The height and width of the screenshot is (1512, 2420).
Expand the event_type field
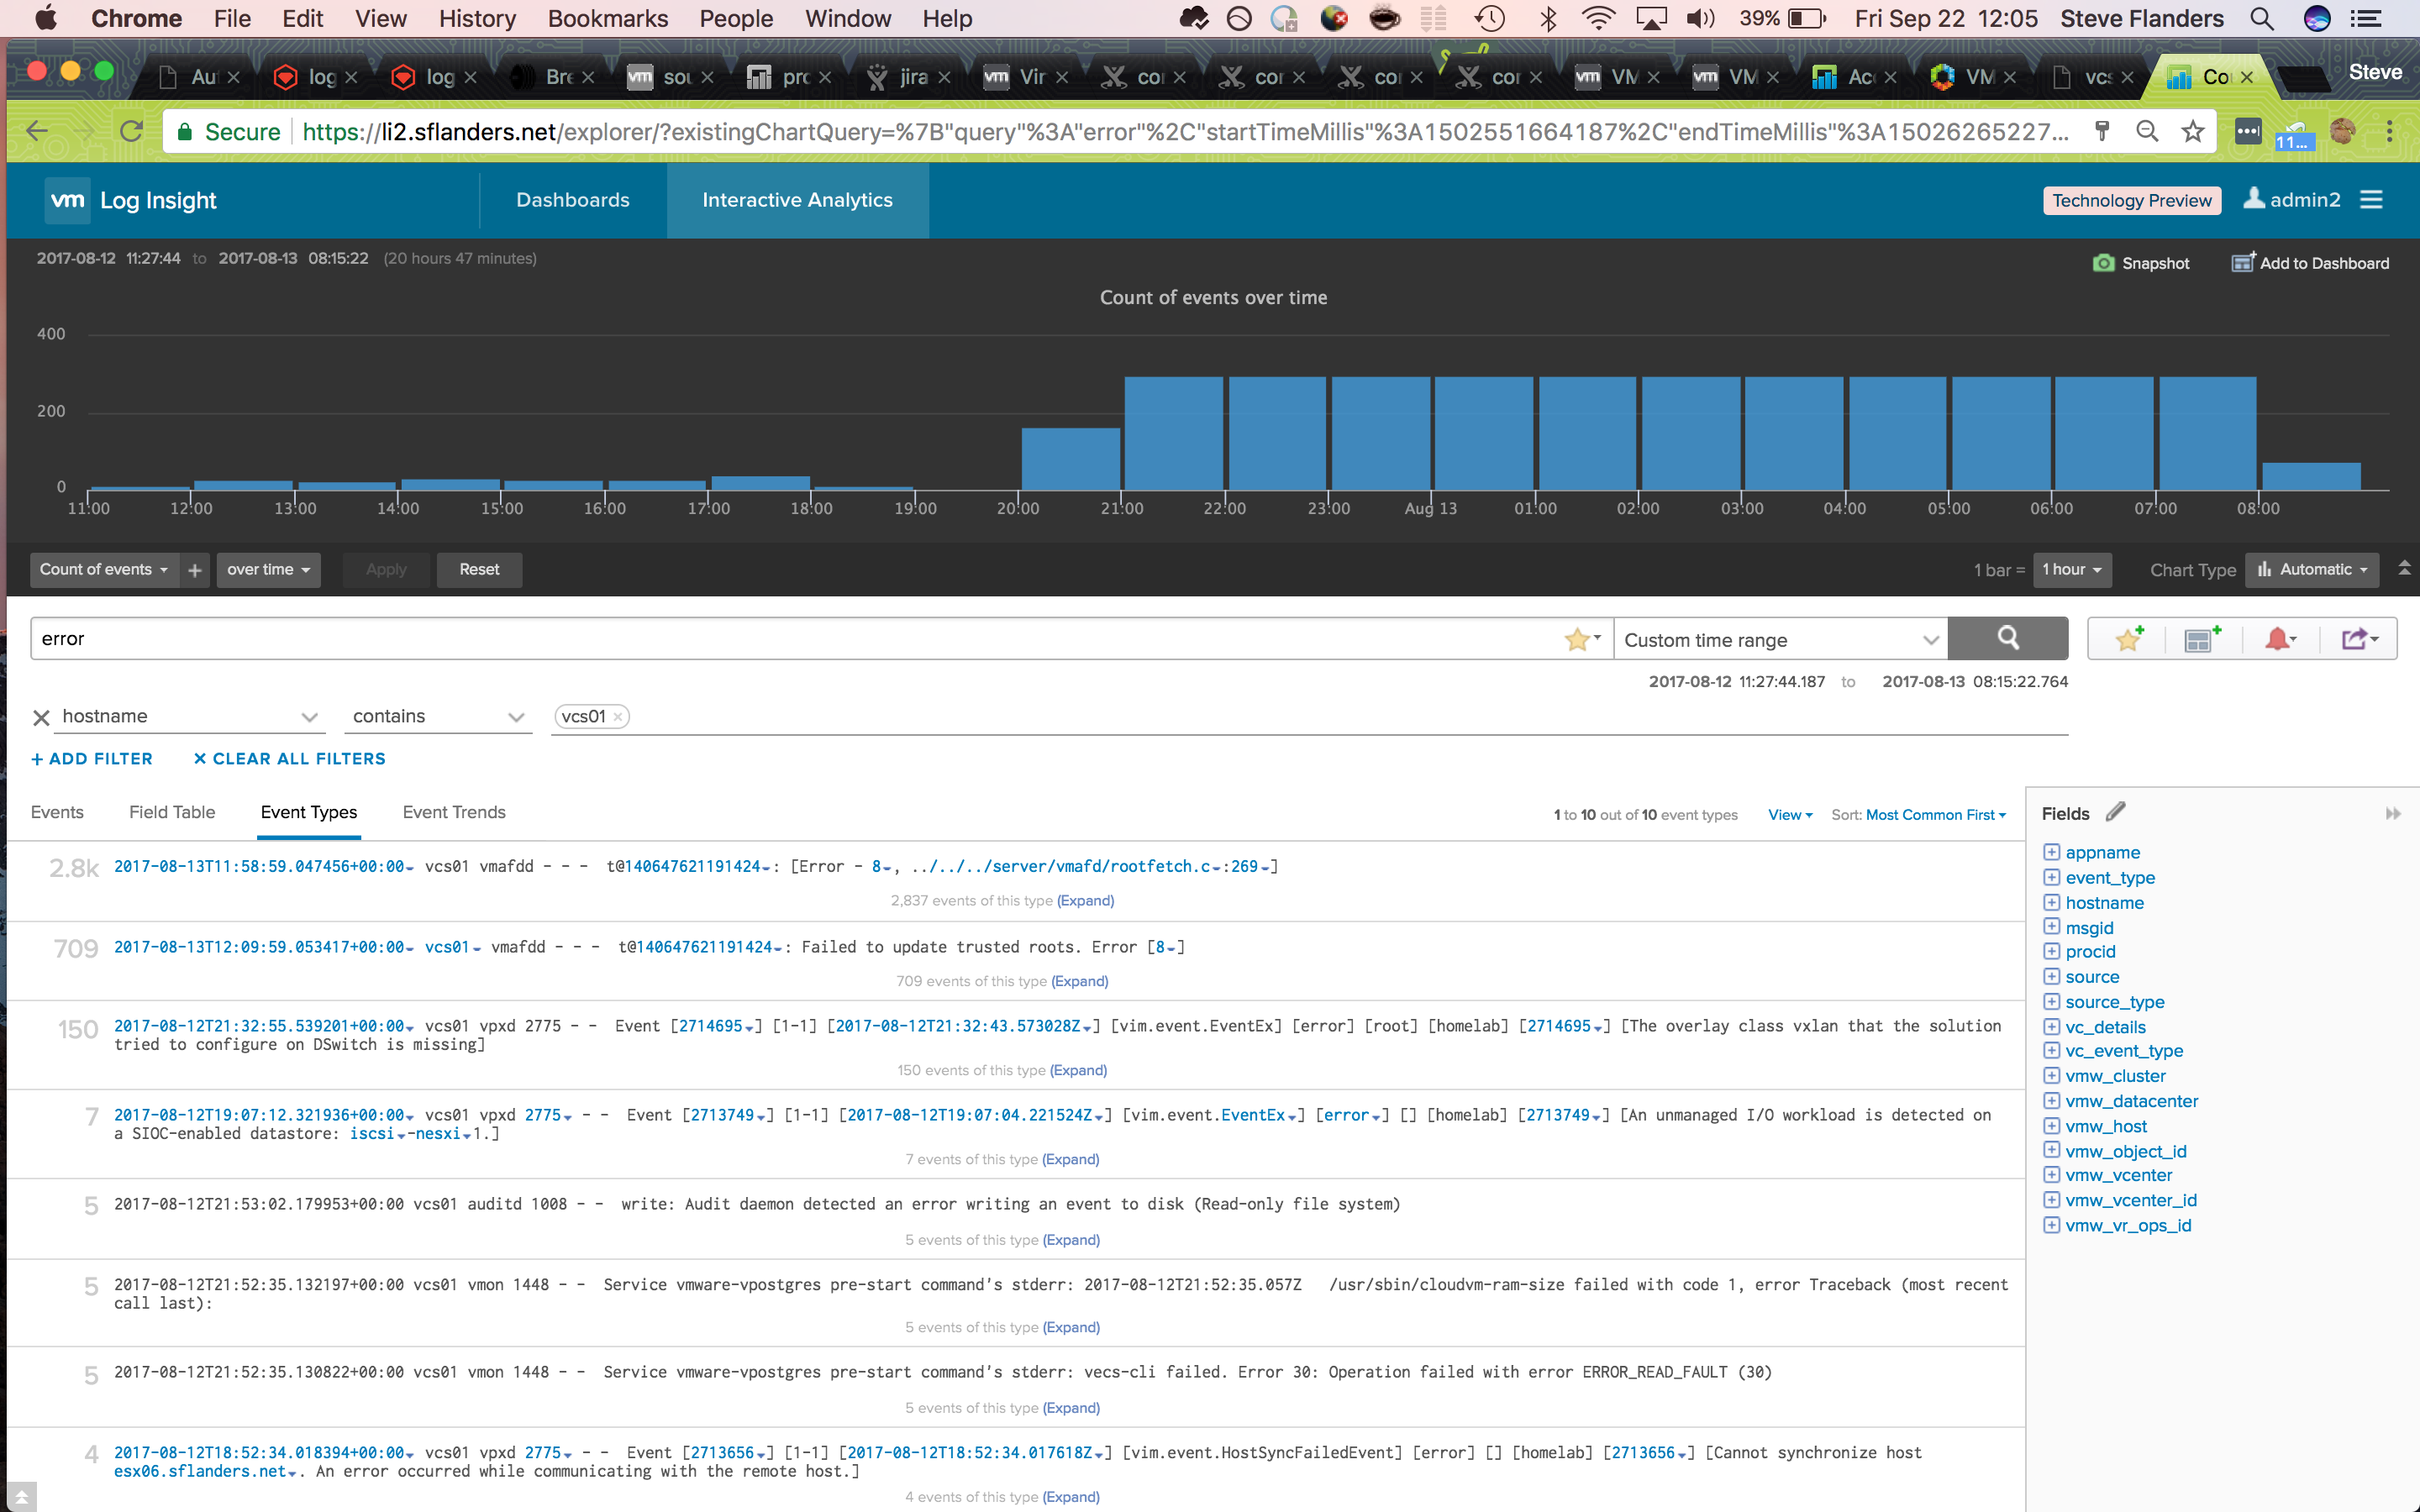2051,877
